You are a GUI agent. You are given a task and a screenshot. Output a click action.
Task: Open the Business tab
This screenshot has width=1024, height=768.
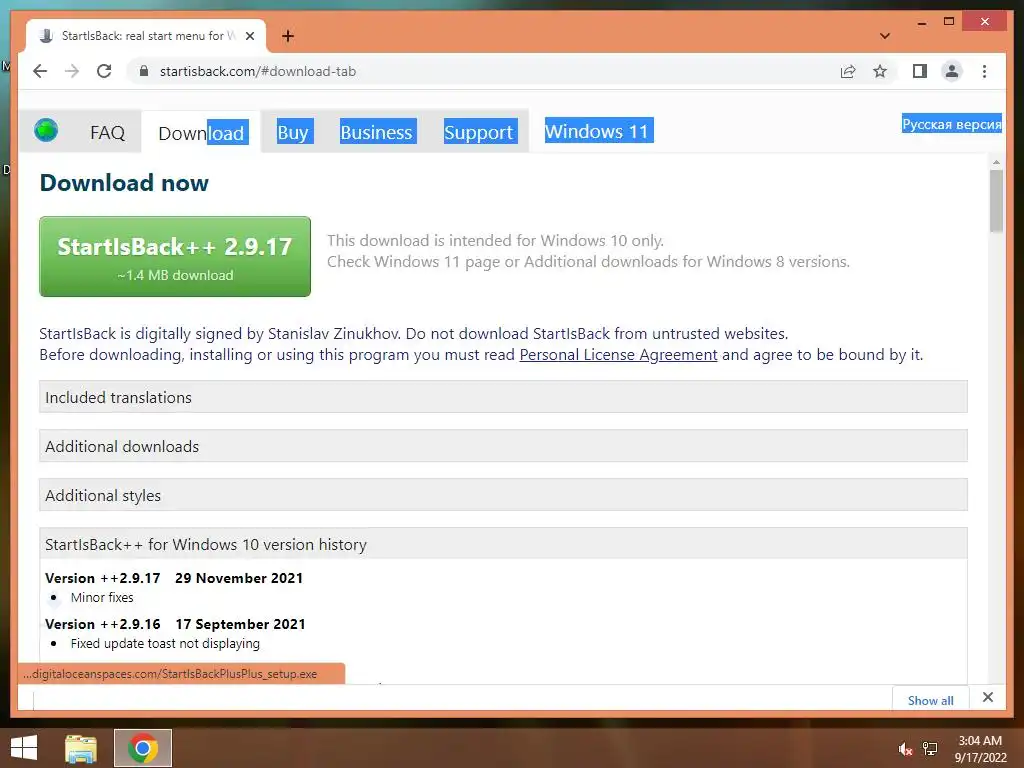(376, 132)
